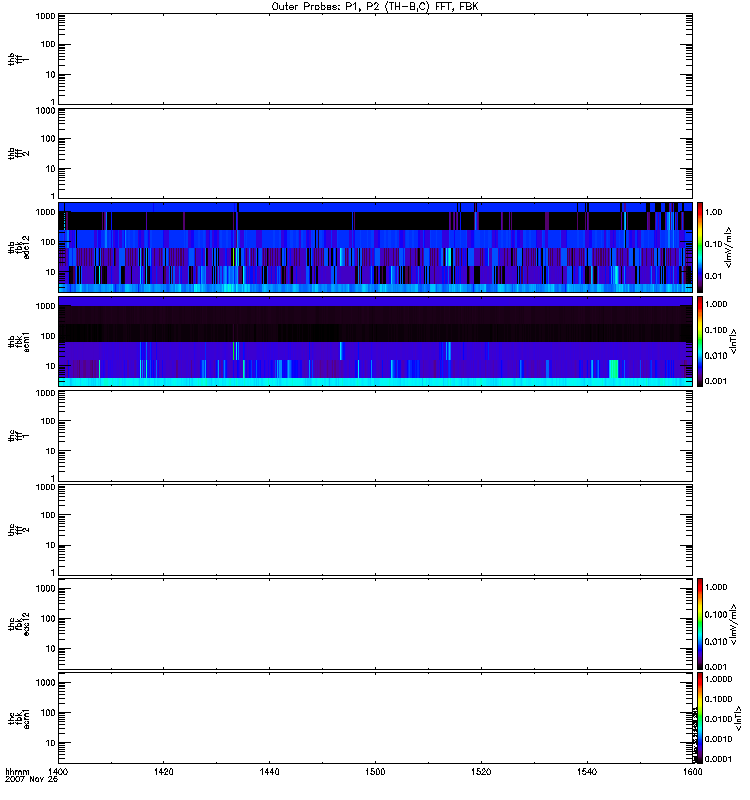The image size is (750, 800).
Task: Click the 1400 time axis label
Action: [x=59, y=773]
